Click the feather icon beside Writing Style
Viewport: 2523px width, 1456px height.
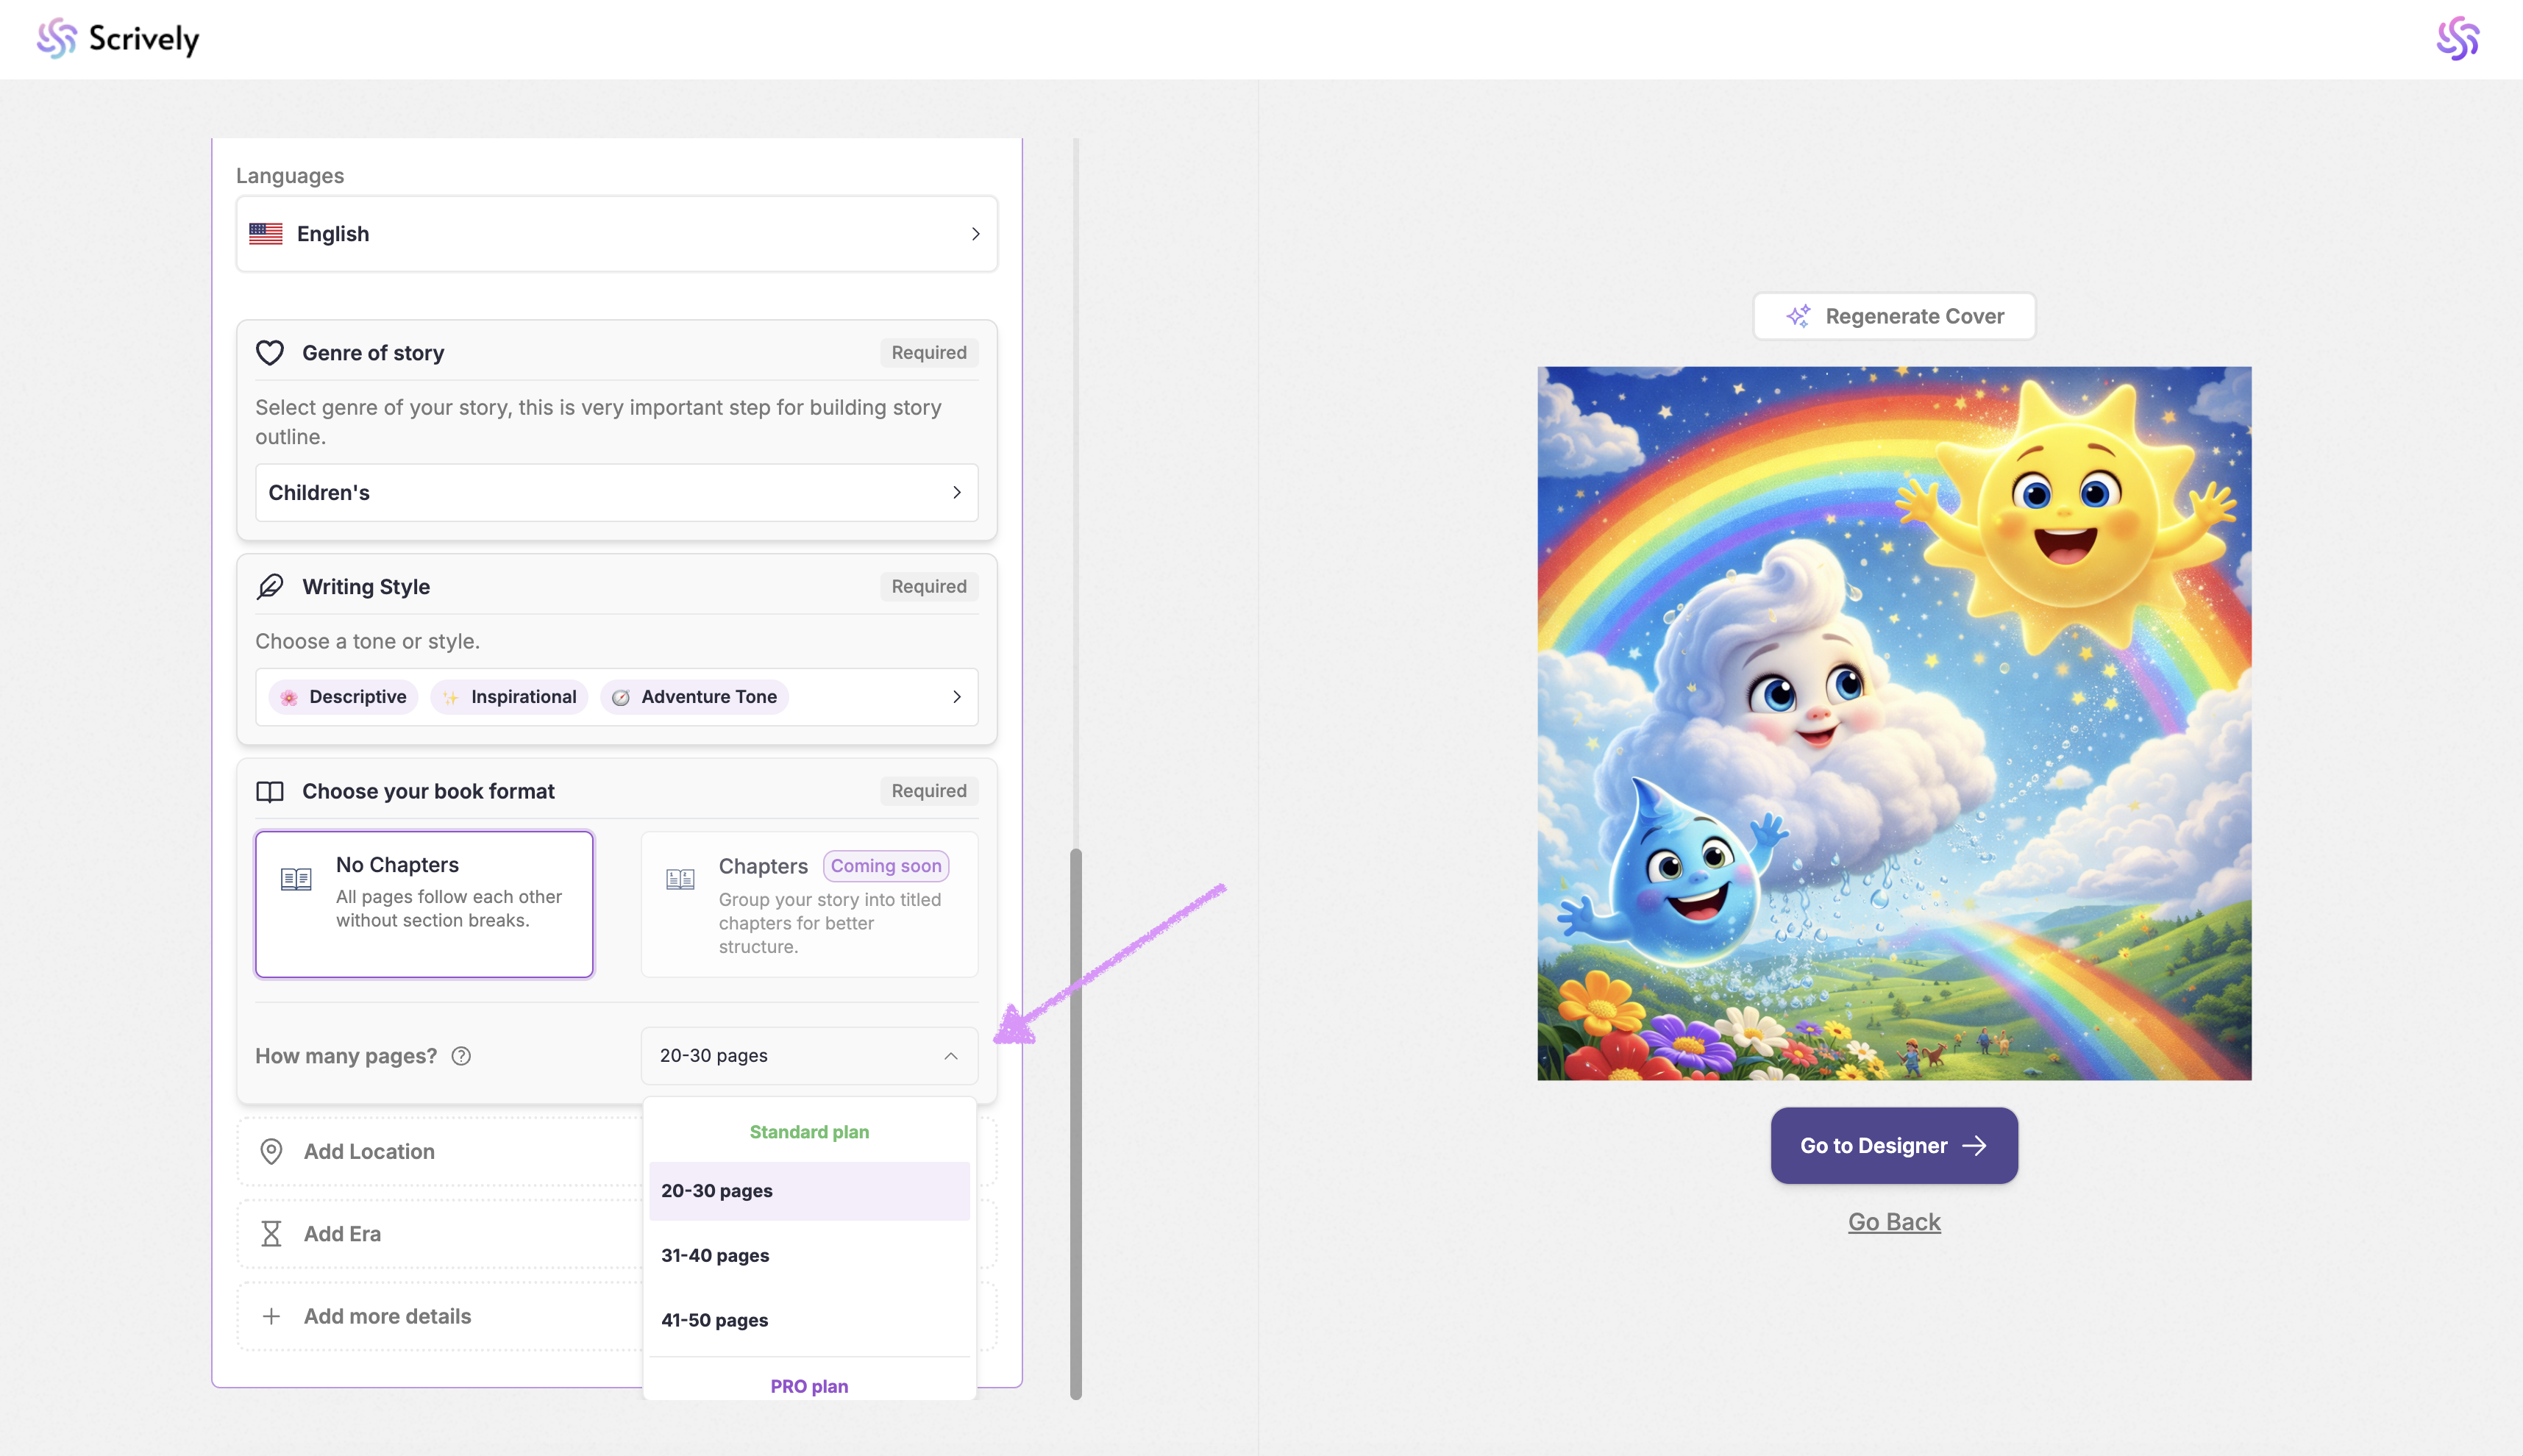coord(270,587)
